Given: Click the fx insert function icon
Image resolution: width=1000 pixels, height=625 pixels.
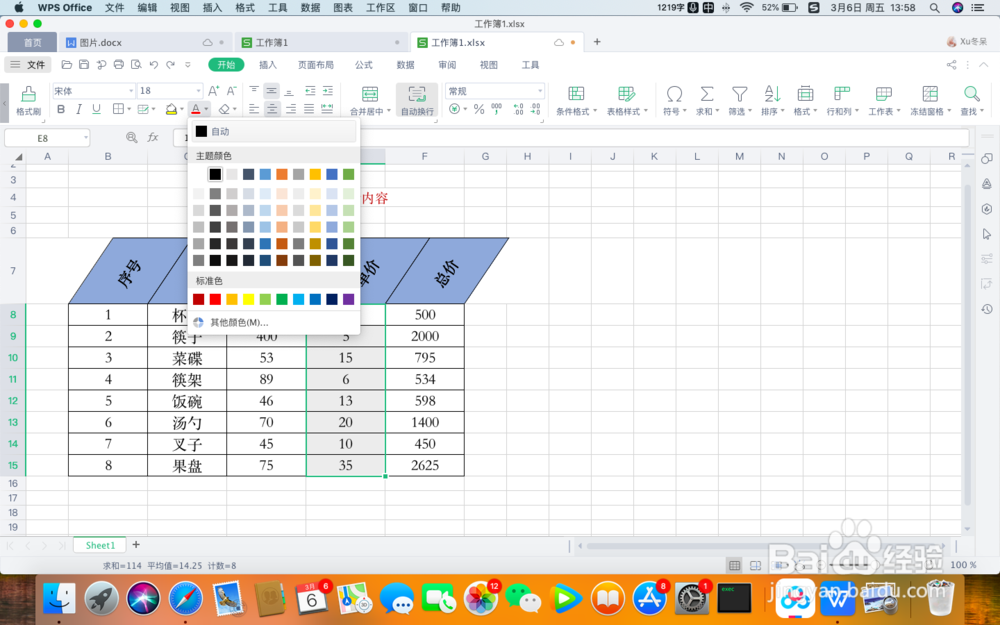Looking at the screenshot, I should tap(153, 137).
